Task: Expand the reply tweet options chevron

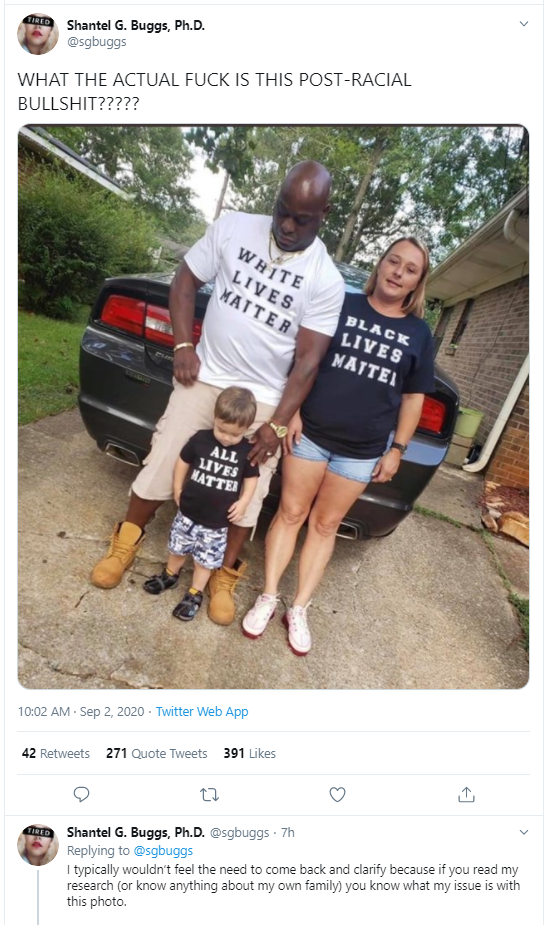Action: click(524, 832)
